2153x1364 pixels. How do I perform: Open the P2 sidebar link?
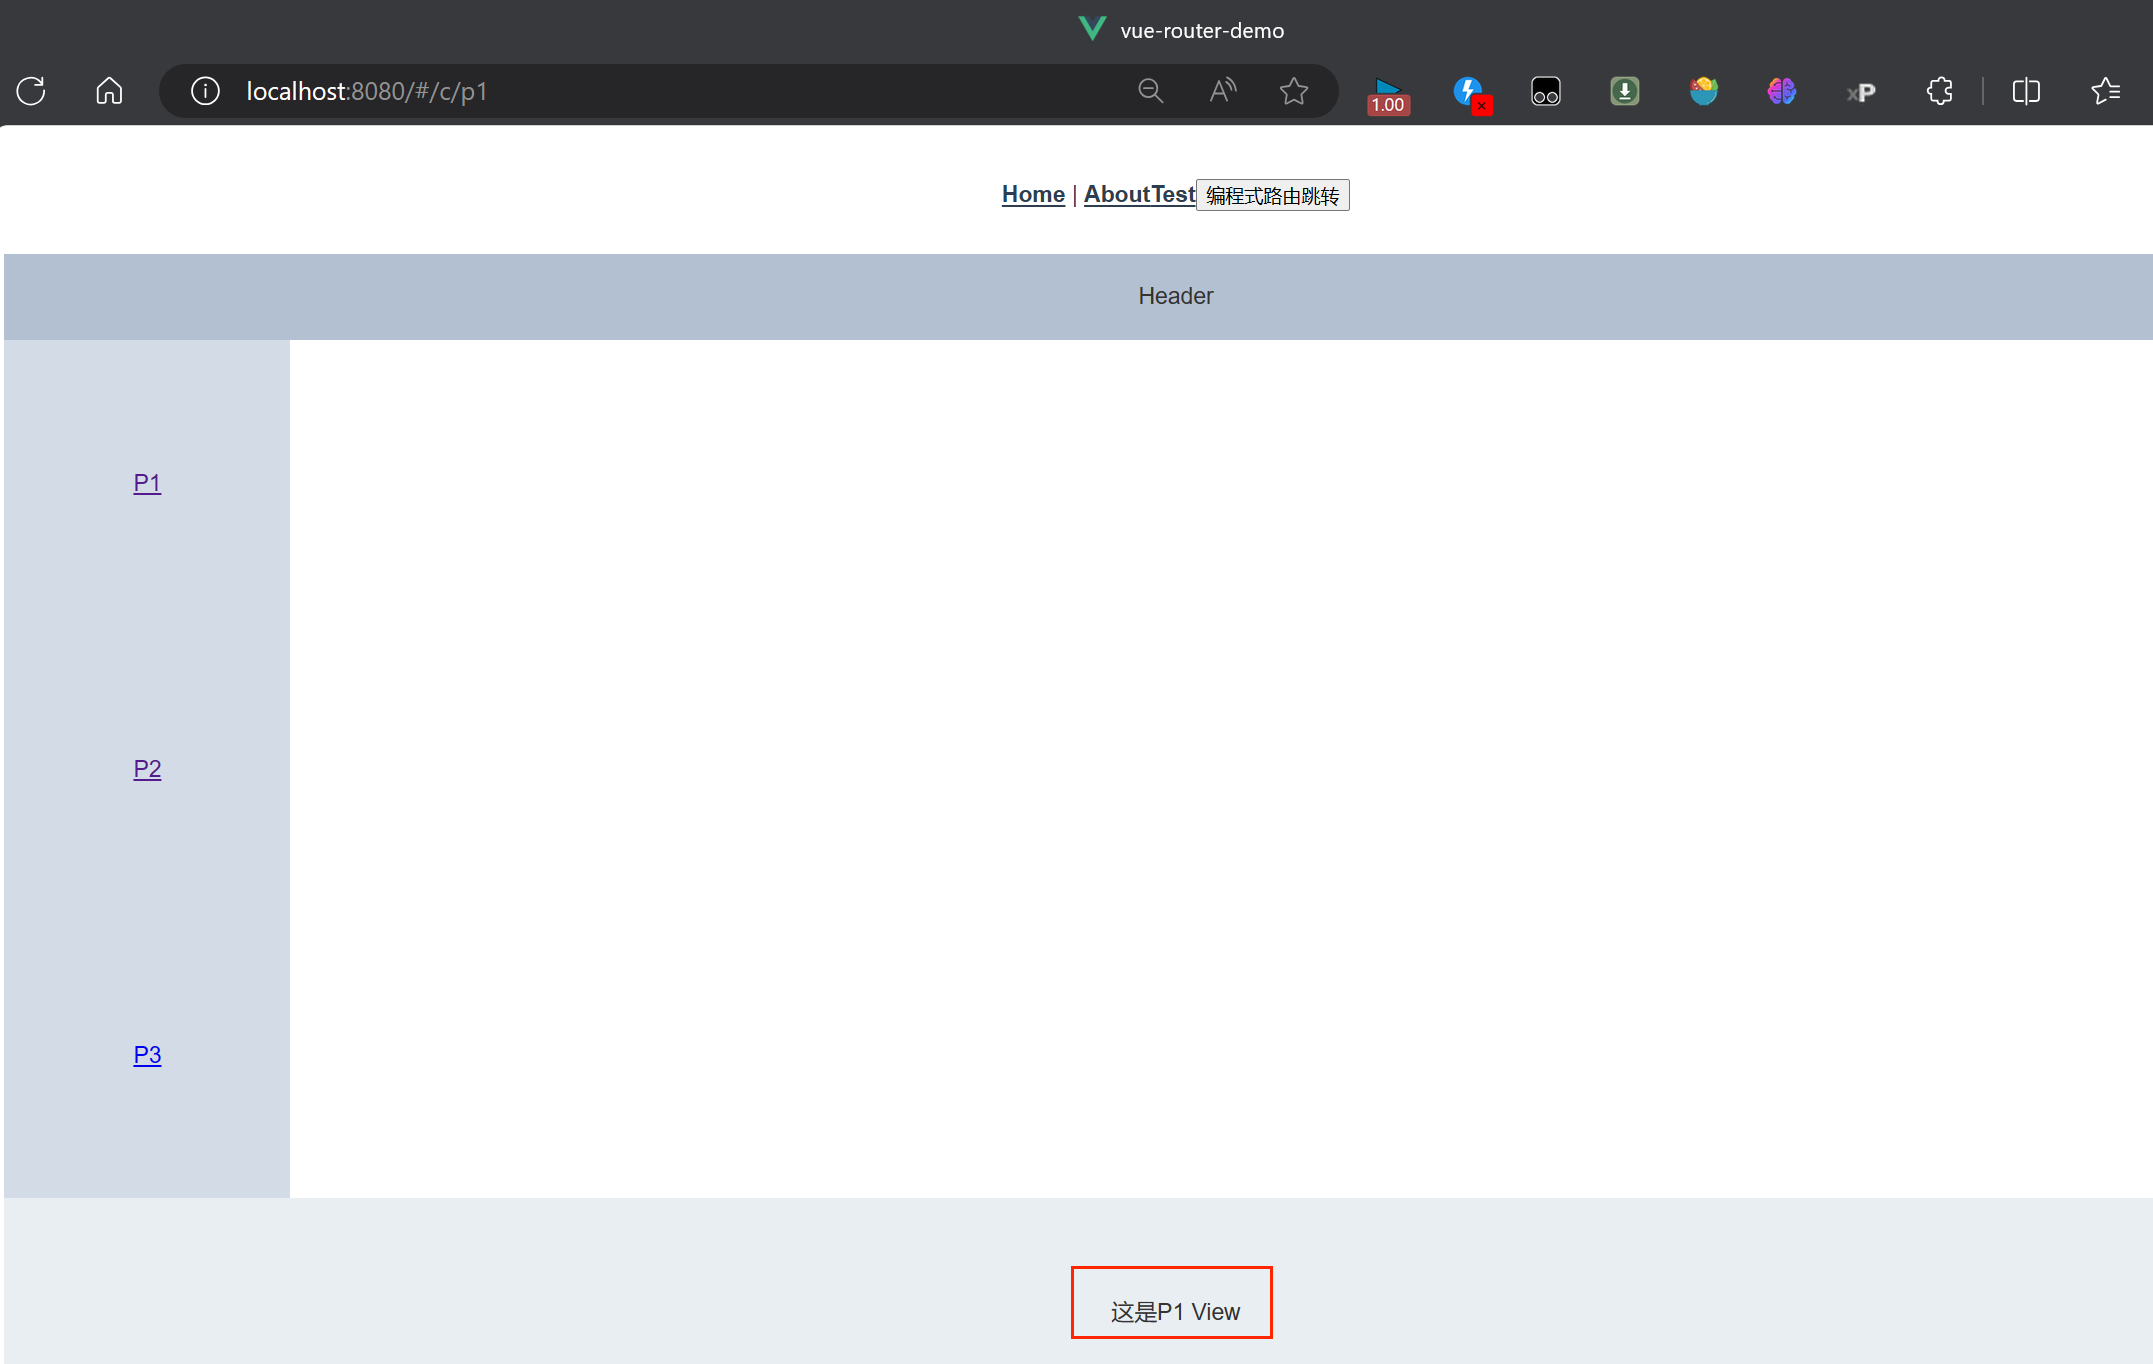click(x=147, y=769)
